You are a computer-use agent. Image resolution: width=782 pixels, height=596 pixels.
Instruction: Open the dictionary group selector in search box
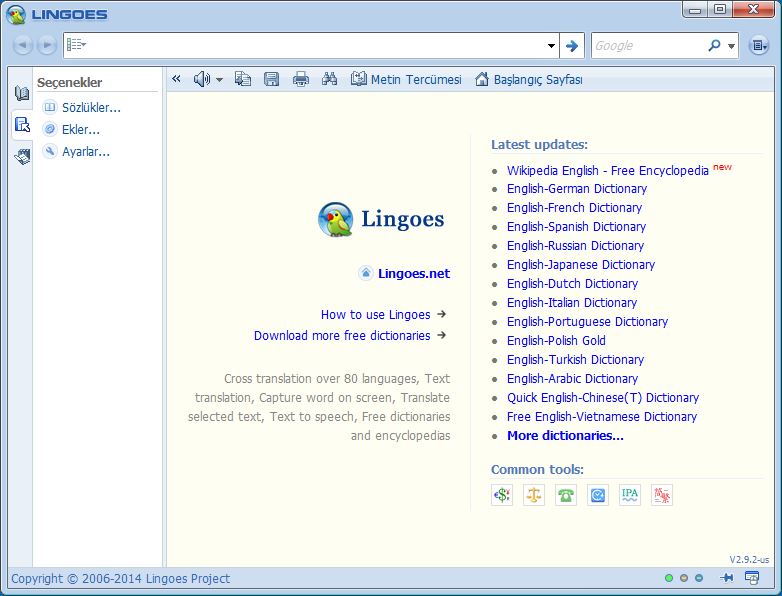click(76, 45)
